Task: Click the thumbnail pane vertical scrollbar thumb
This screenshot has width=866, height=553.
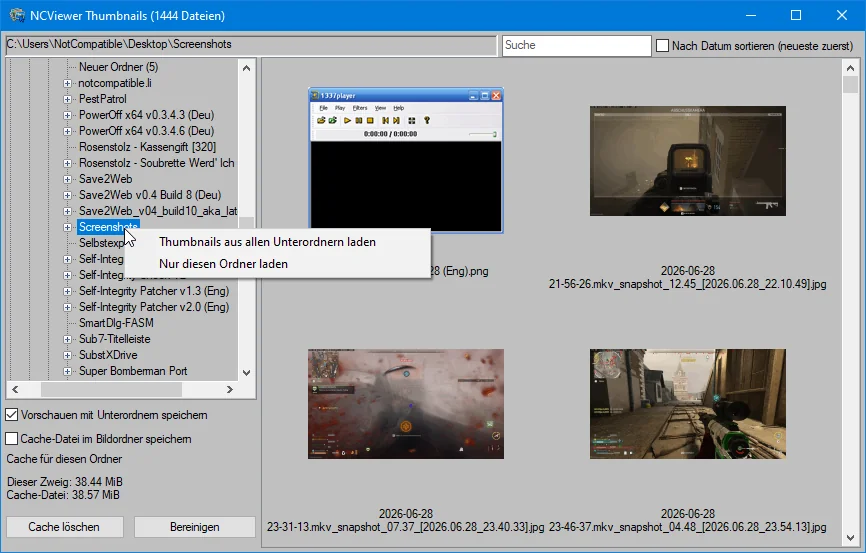Action: (x=850, y=85)
